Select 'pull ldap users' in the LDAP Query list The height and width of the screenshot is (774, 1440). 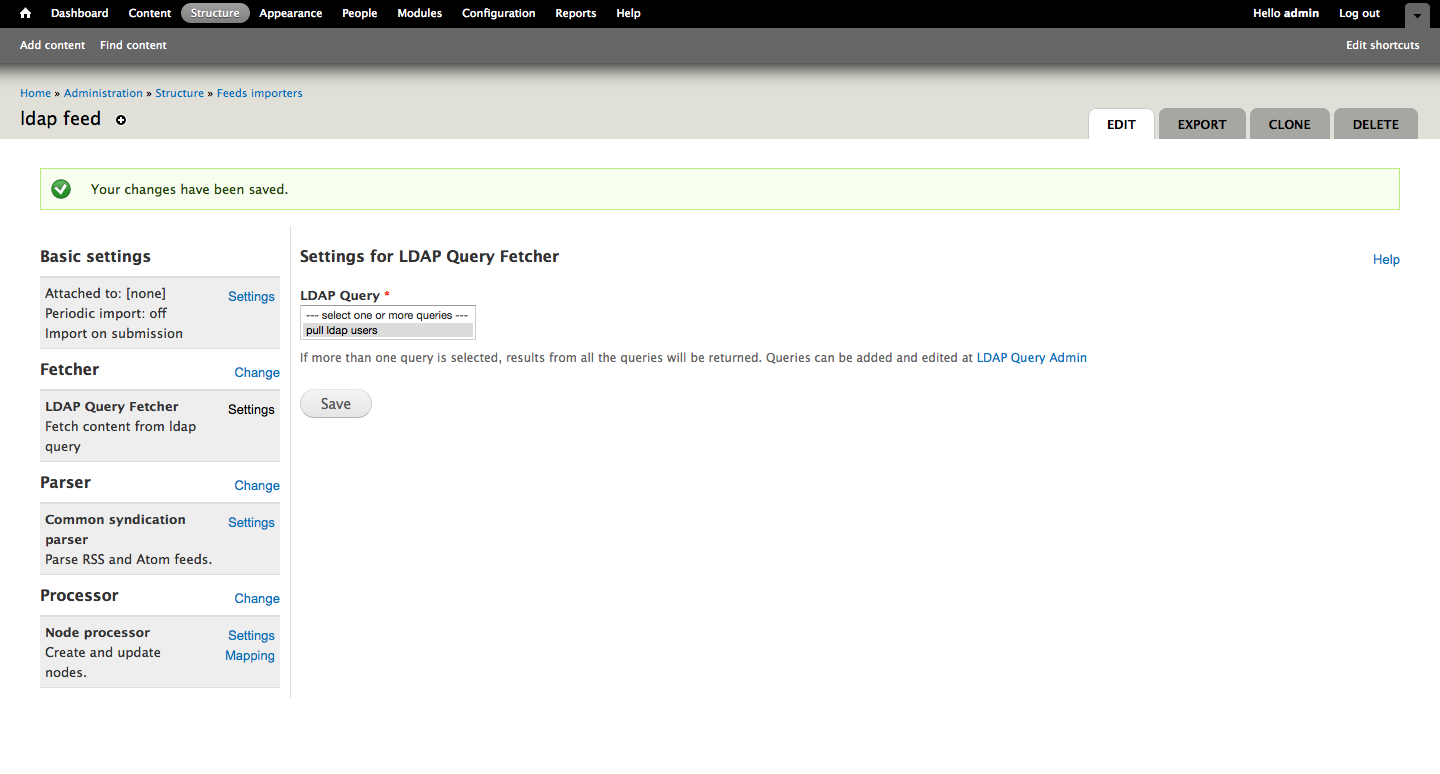(388, 330)
